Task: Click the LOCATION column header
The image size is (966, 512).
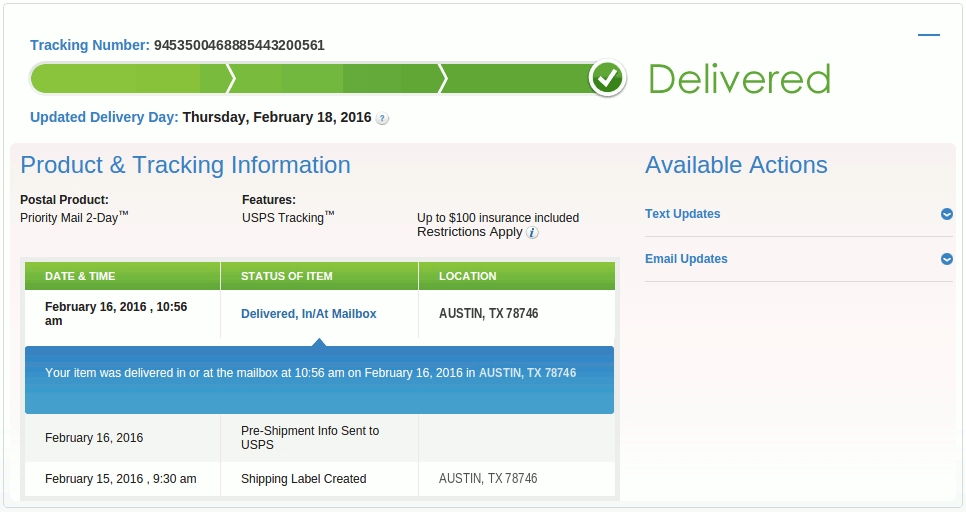Action: pos(467,276)
